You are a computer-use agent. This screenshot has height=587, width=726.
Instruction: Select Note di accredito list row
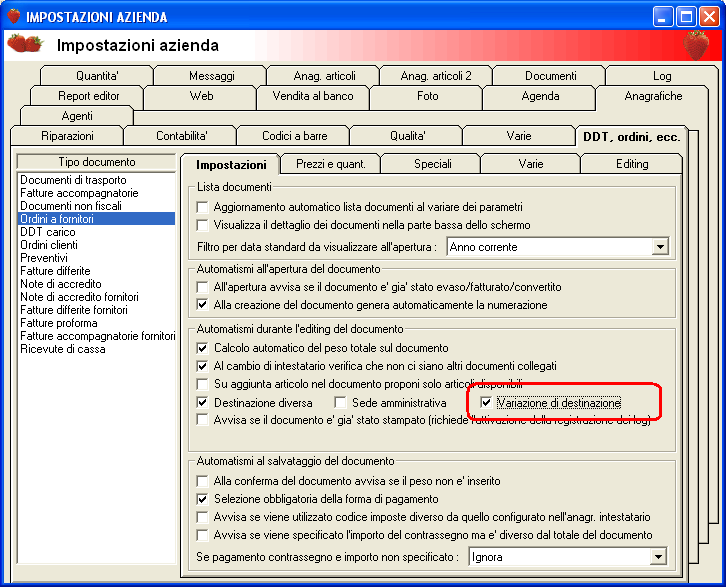coord(97,284)
